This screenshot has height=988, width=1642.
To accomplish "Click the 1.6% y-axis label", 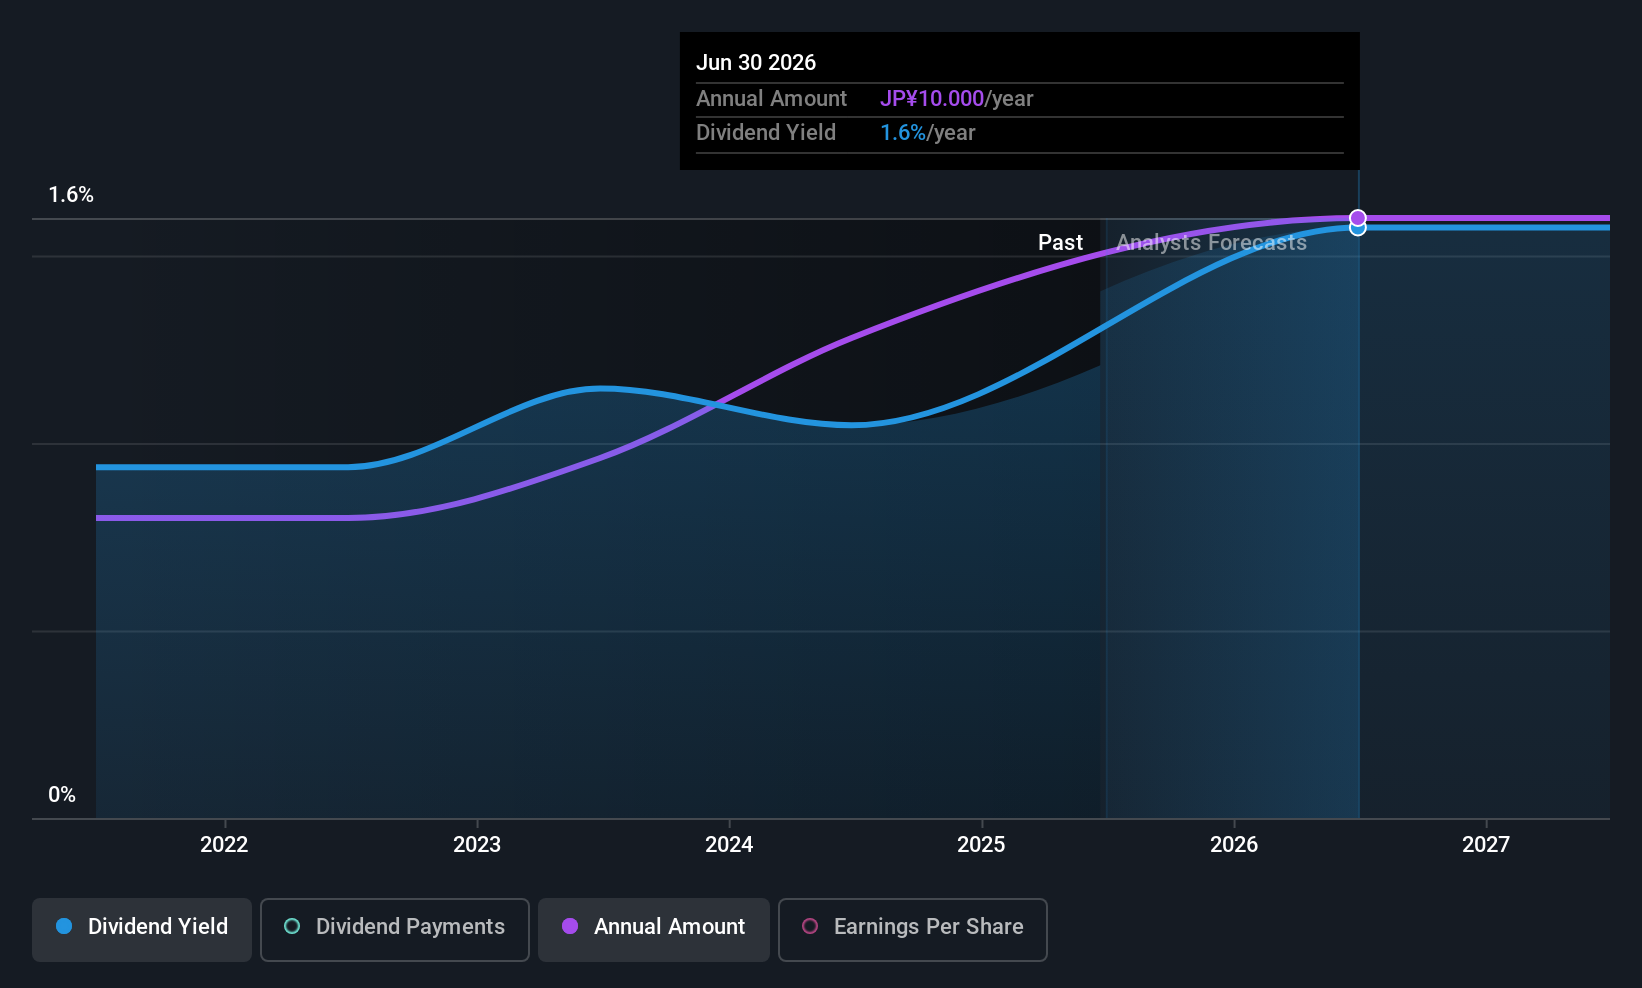I will pyautogui.click(x=71, y=195).
